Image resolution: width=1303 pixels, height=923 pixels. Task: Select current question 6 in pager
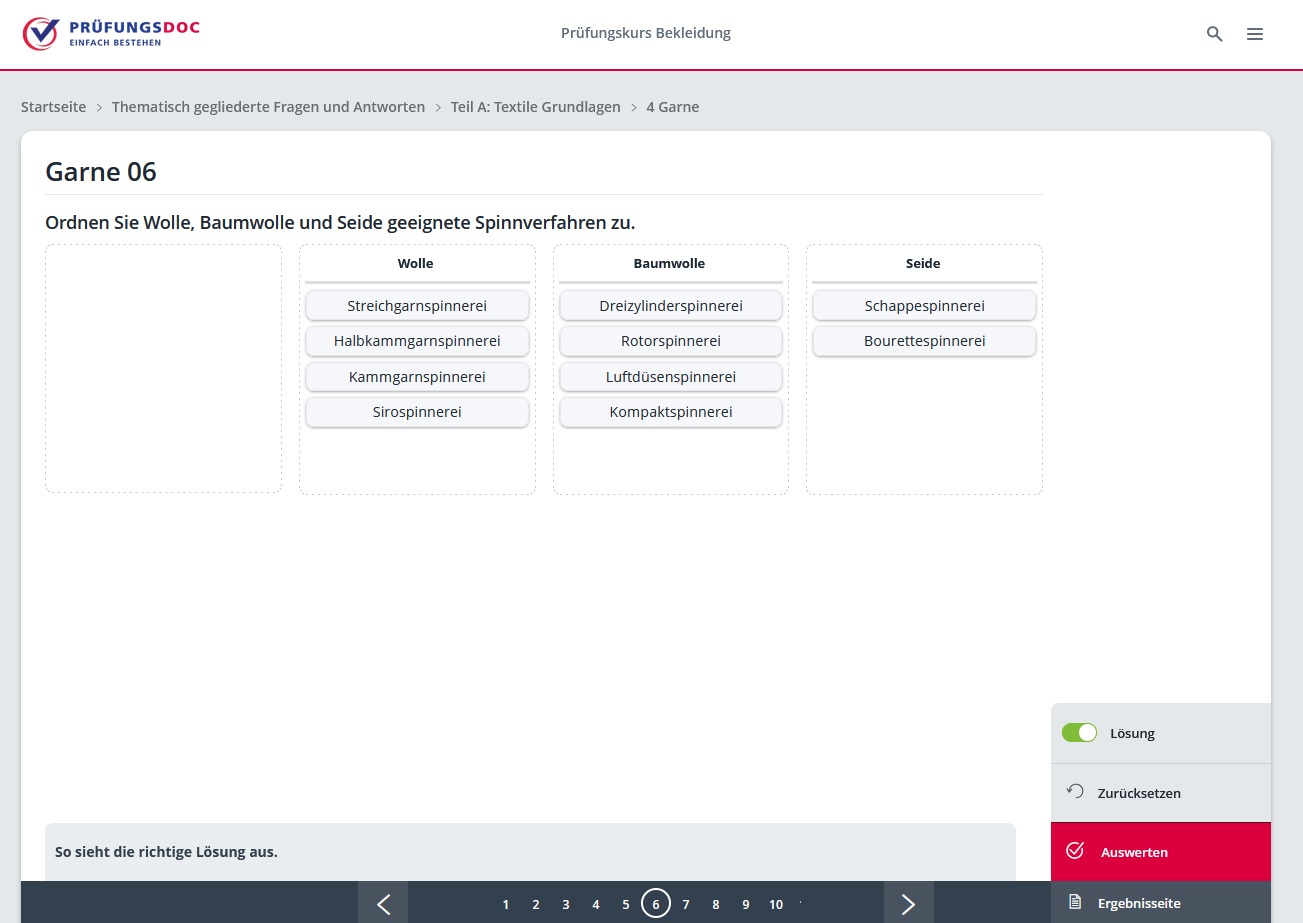(656, 904)
